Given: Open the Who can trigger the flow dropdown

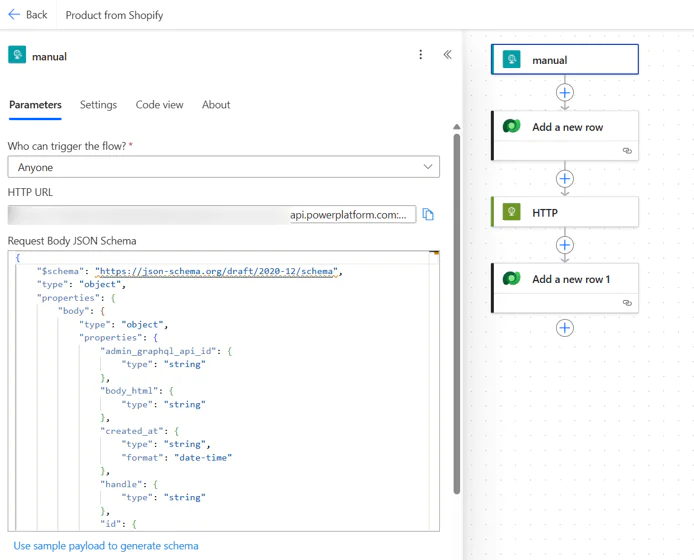Looking at the screenshot, I should (x=224, y=167).
